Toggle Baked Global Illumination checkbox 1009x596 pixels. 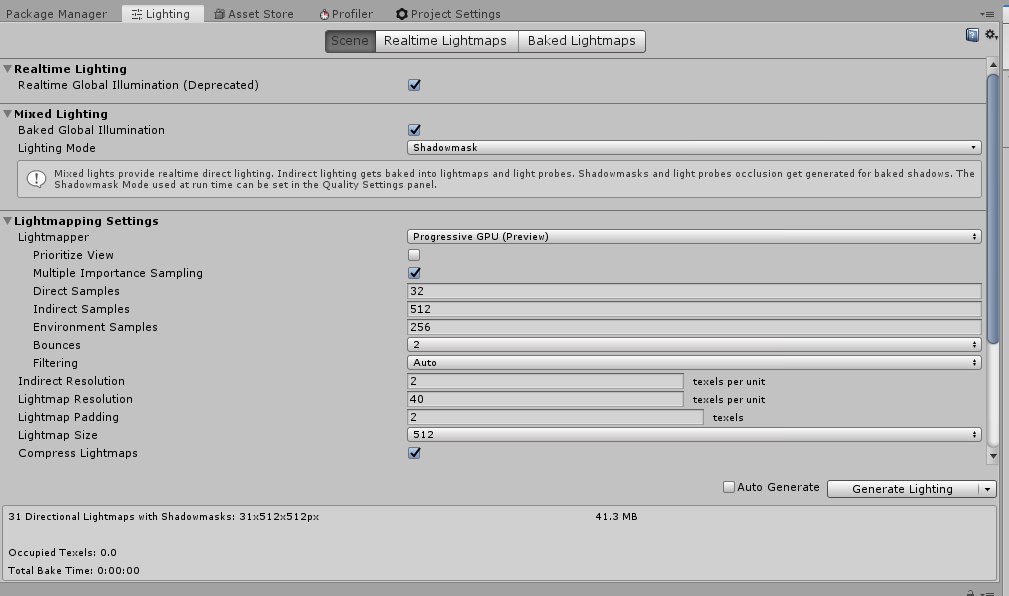click(x=414, y=130)
